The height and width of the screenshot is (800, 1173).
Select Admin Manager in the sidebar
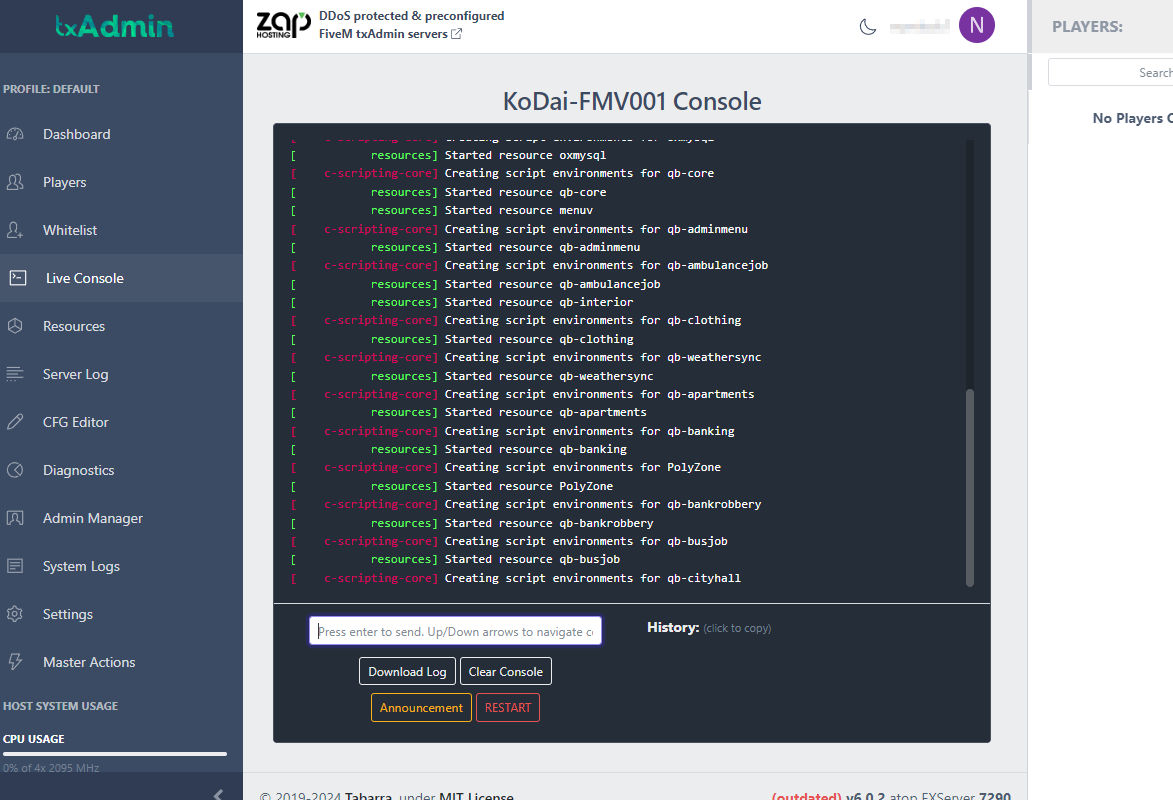click(92, 518)
